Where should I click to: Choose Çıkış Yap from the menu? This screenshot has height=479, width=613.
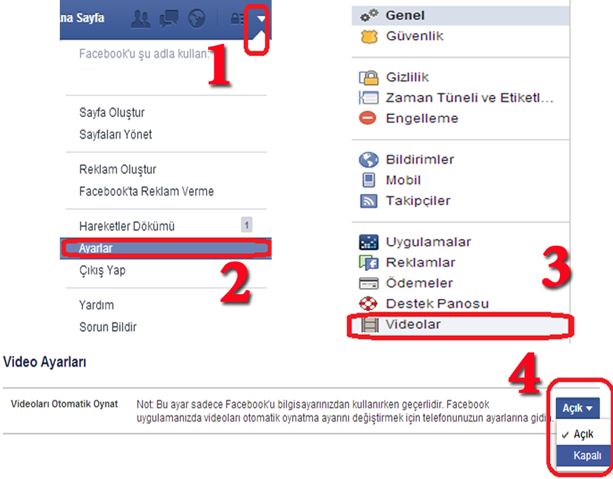click(x=102, y=270)
